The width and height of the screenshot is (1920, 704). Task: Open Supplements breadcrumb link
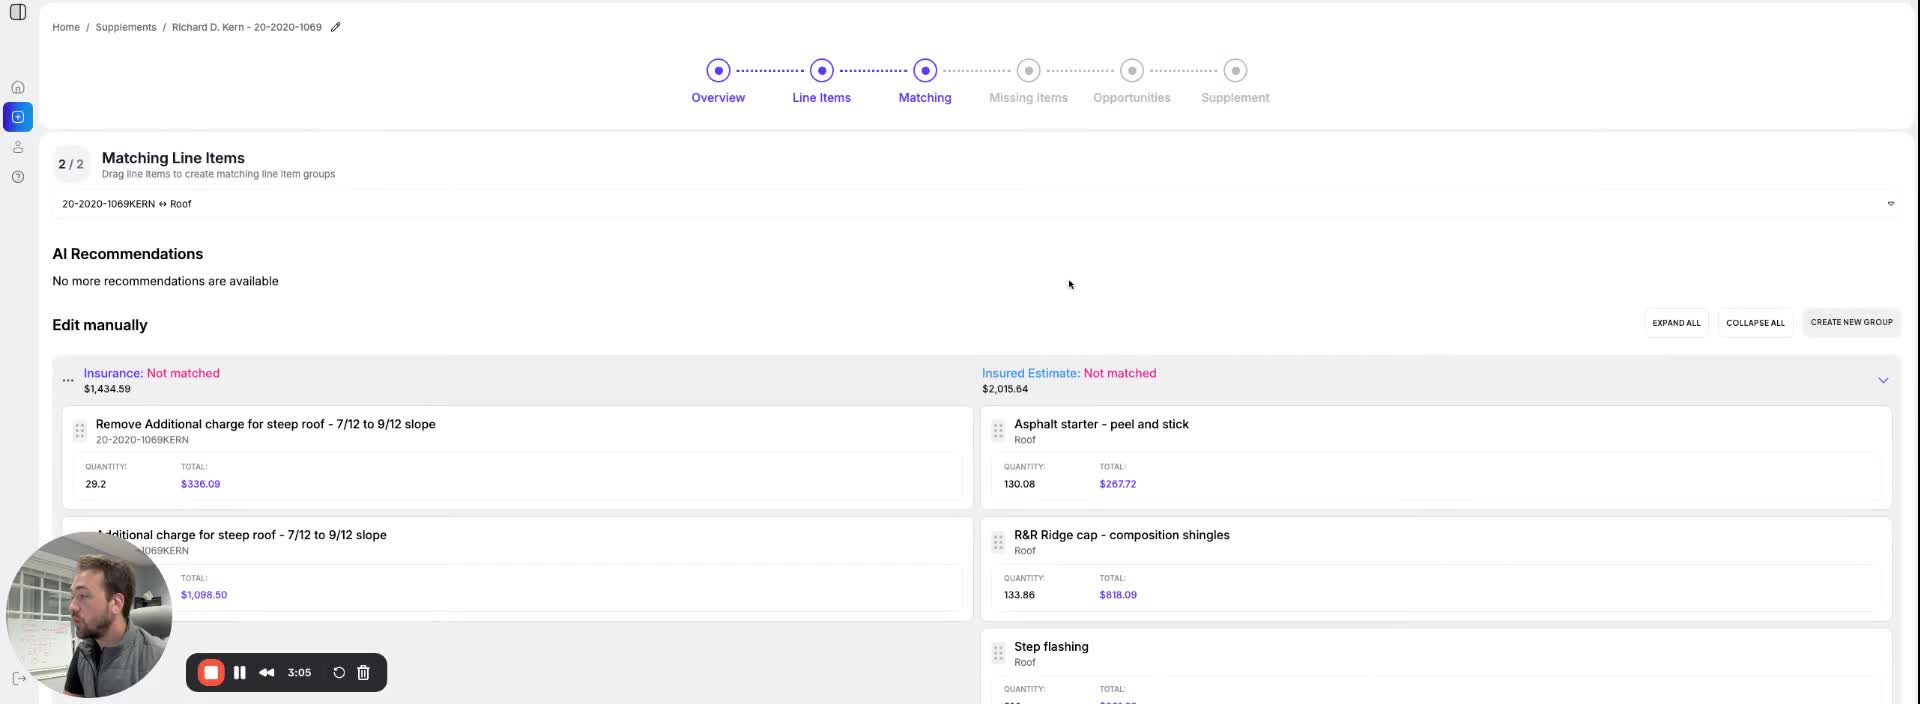126,27
